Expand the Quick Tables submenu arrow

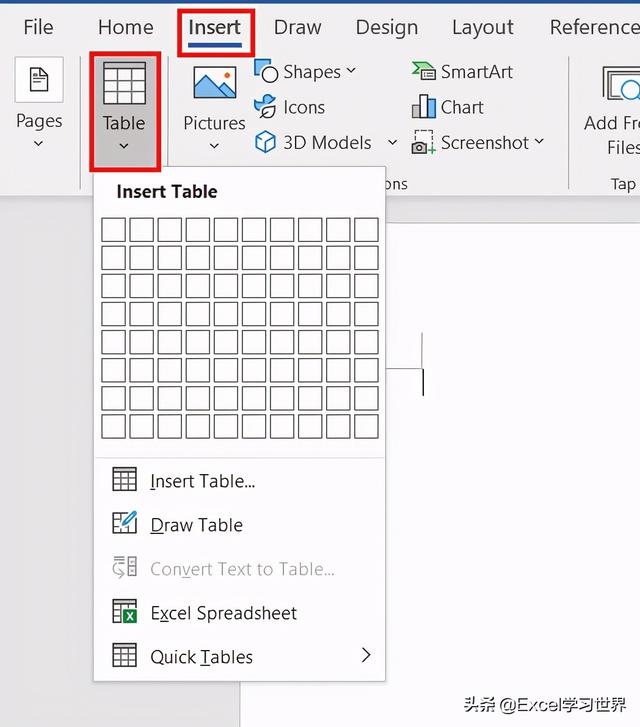point(366,656)
